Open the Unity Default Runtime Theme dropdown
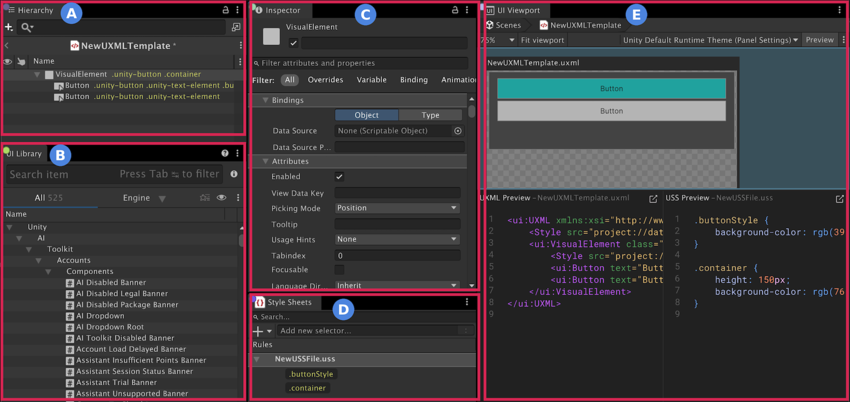This screenshot has height=402, width=850. tap(710, 40)
